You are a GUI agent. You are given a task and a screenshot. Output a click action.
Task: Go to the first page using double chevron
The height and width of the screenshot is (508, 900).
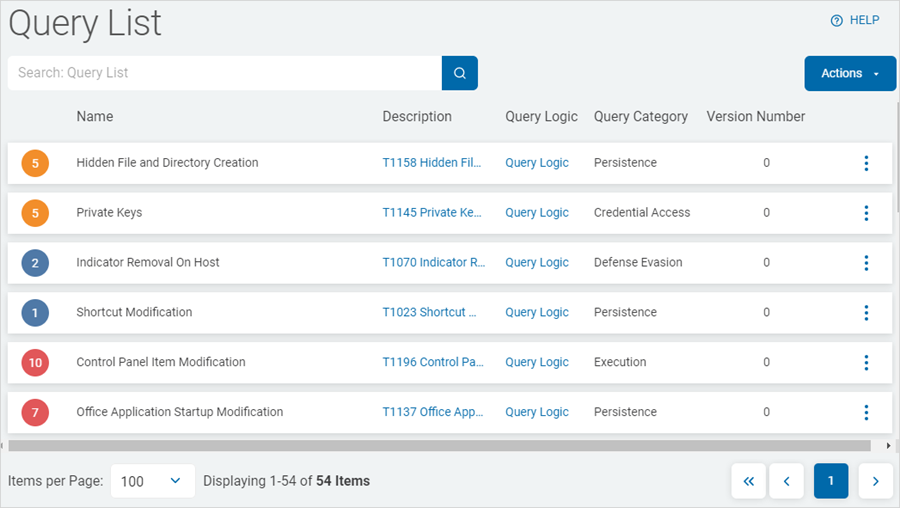coord(749,481)
